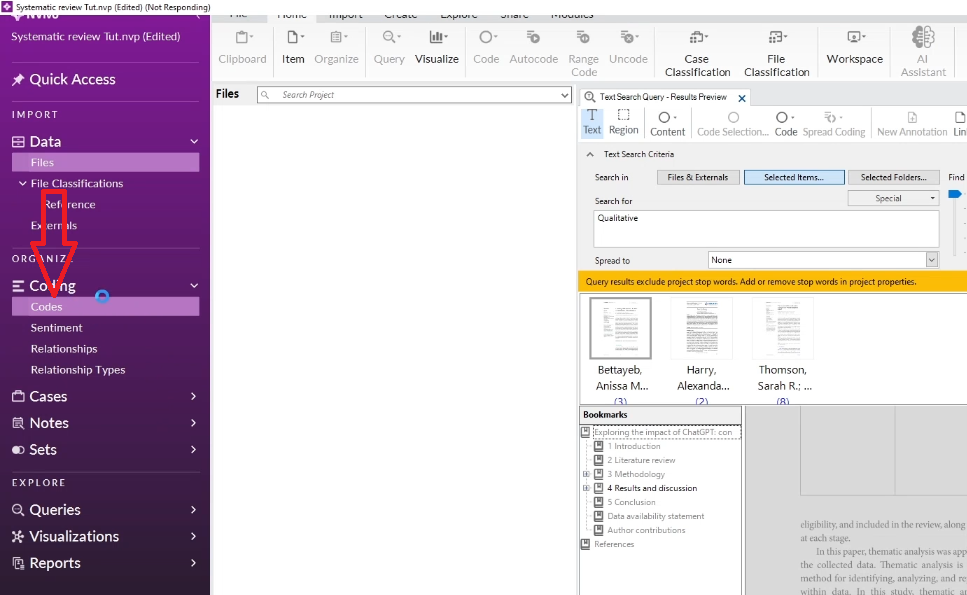Open Case Classification in the ribbon
The image size is (967, 595).
[697, 53]
